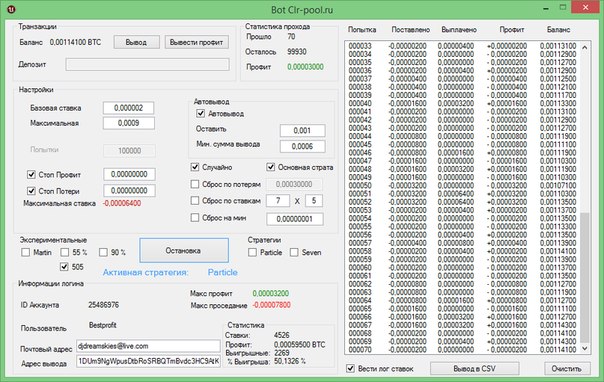Image resolution: width=604 pixels, height=382 pixels.
Task: Uncheck the Основная страта checkbox
Action: pos(271,167)
